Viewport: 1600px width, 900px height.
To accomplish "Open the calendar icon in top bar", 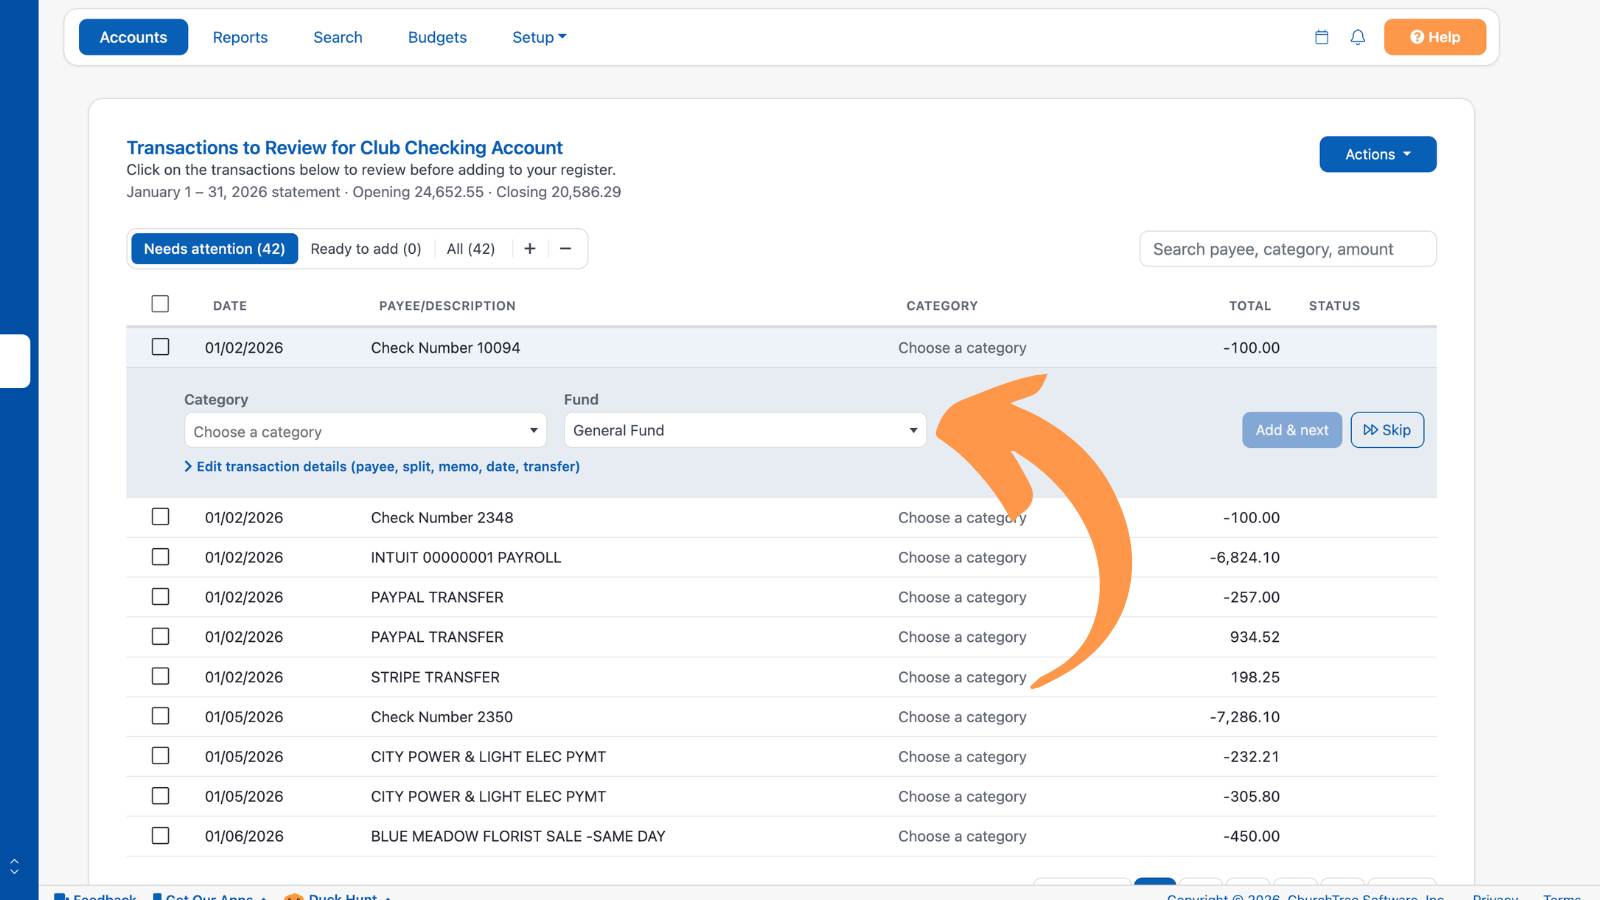I will click(x=1321, y=37).
